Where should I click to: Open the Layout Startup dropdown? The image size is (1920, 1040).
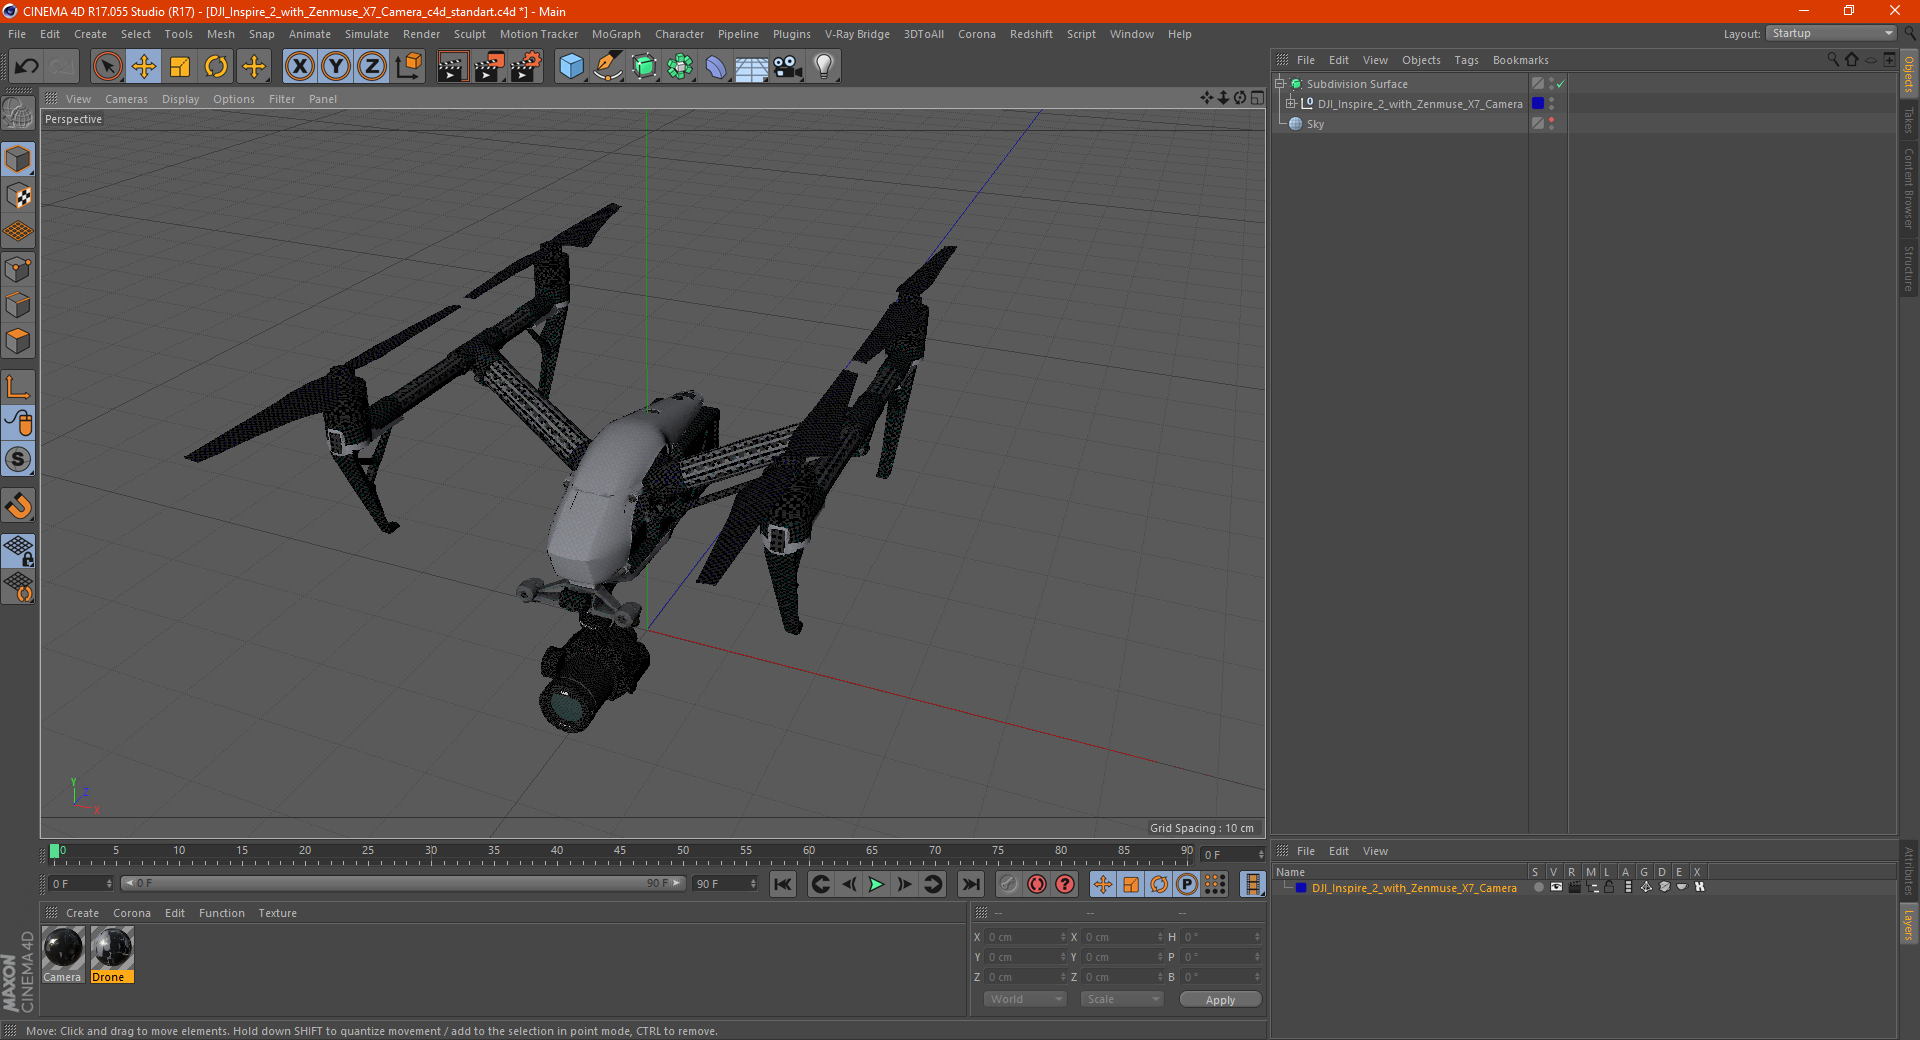click(1832, 33)
